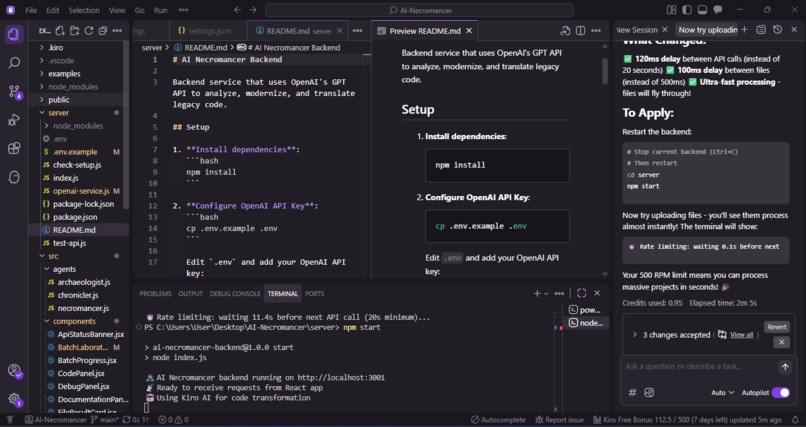Switch to the OUTPUT panel tab
Image resolution: width=806 pixels, height=427 pixels.
191,293
